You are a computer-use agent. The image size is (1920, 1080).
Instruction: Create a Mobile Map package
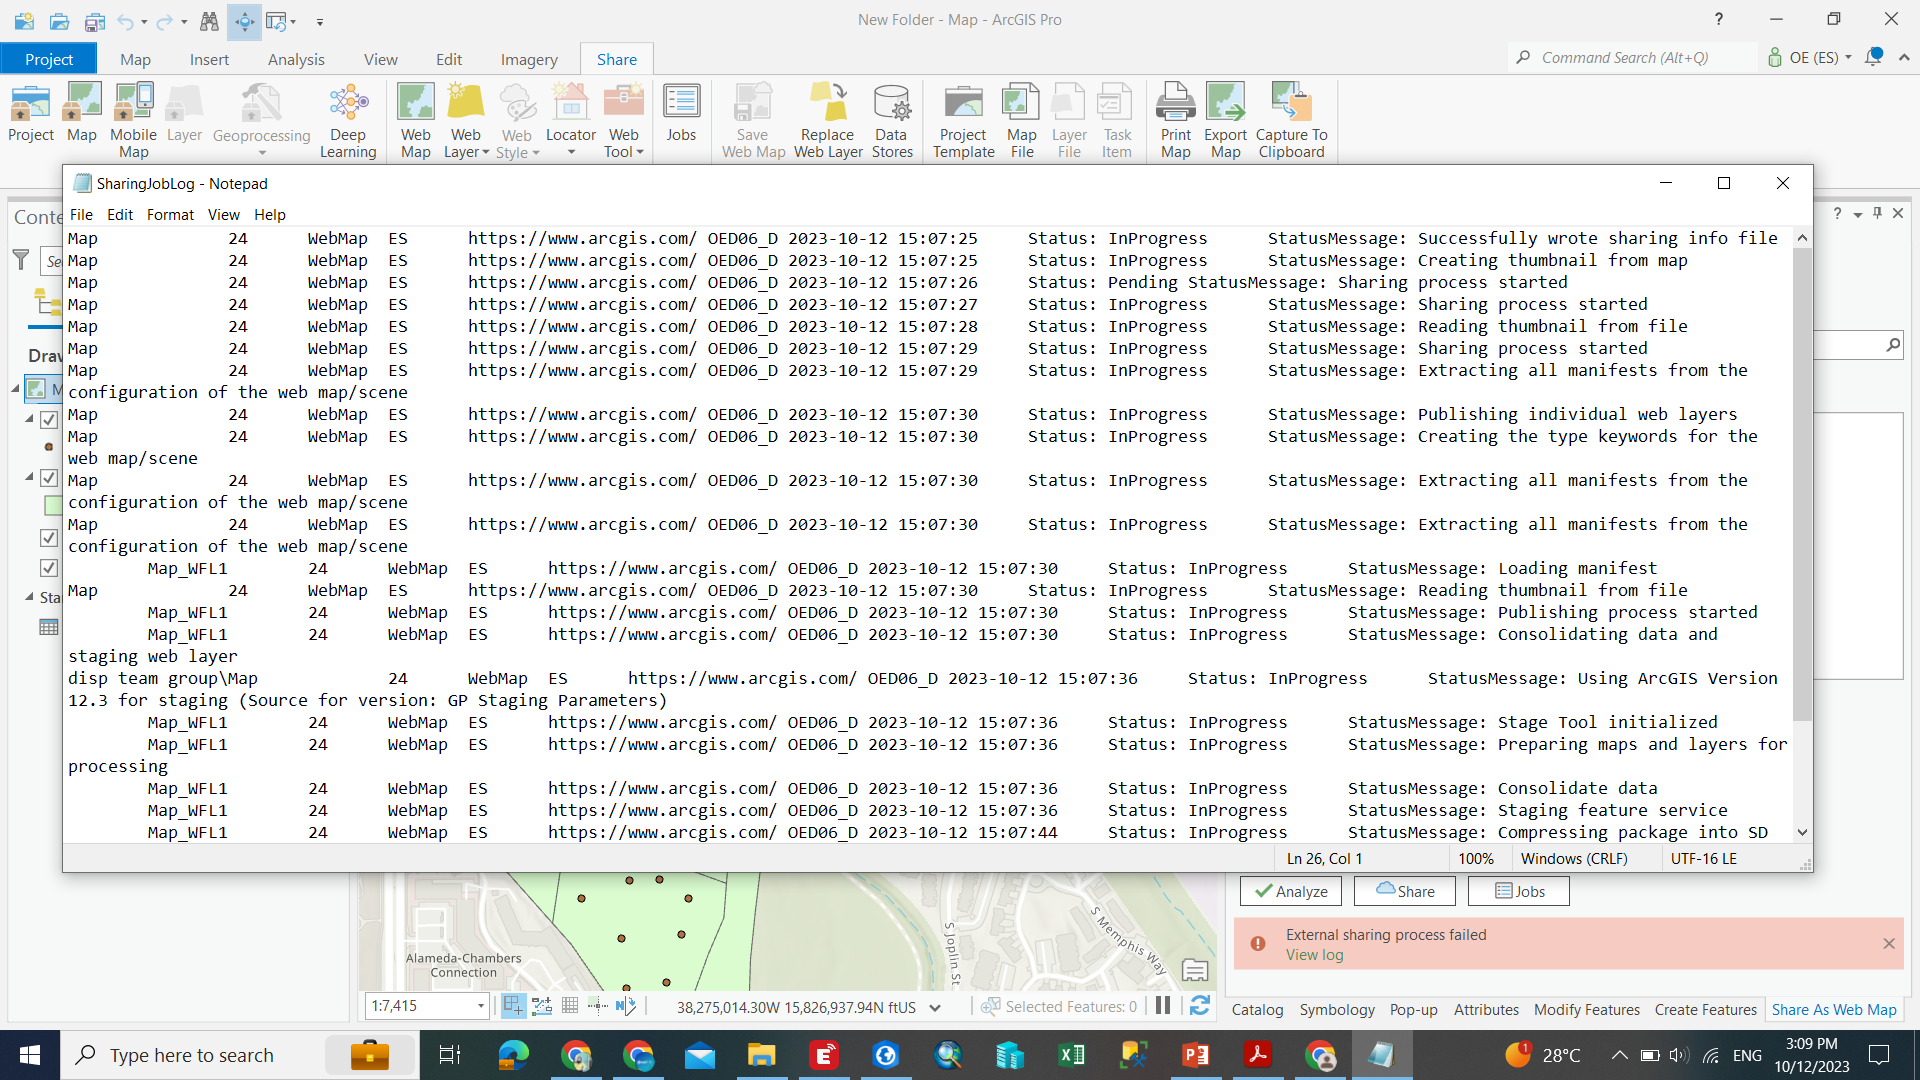[x=133, y=119]
